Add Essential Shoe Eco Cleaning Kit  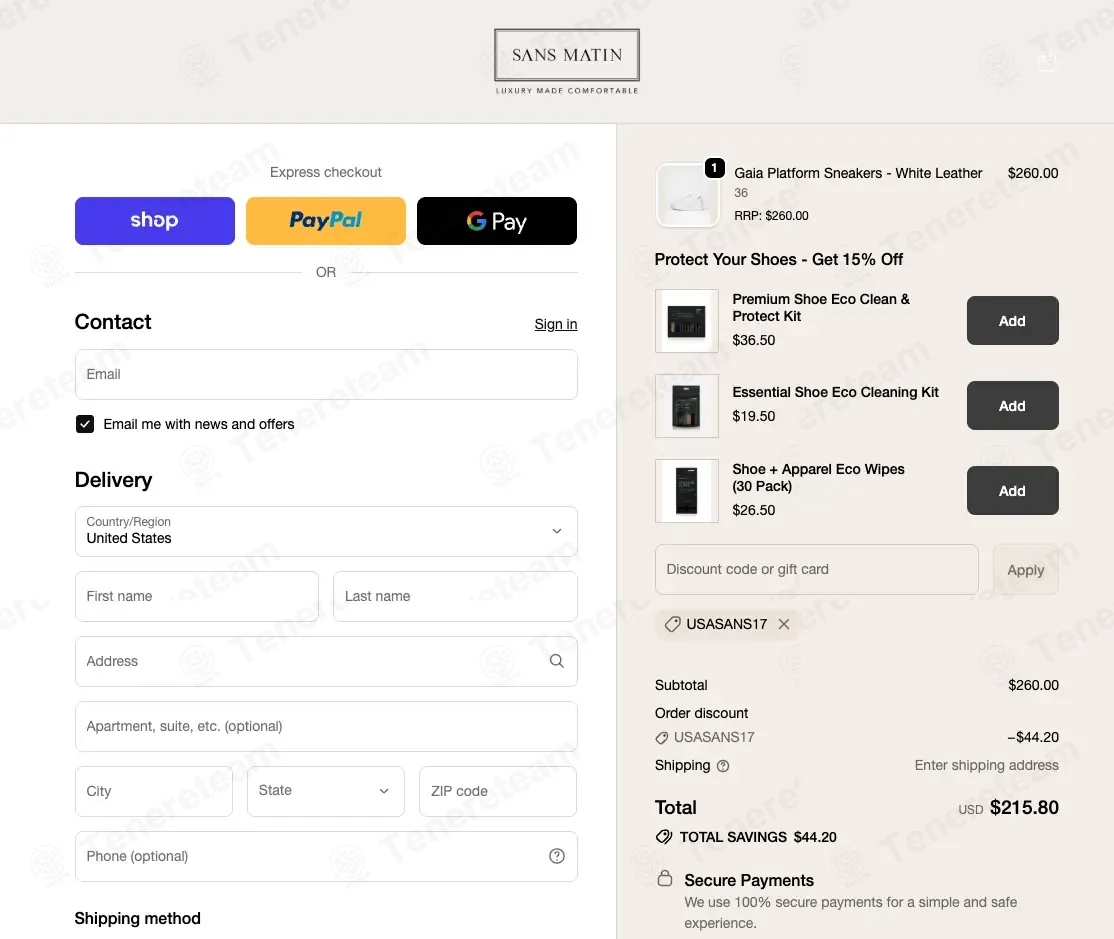pyautogui.click(x=1012, y=406)
